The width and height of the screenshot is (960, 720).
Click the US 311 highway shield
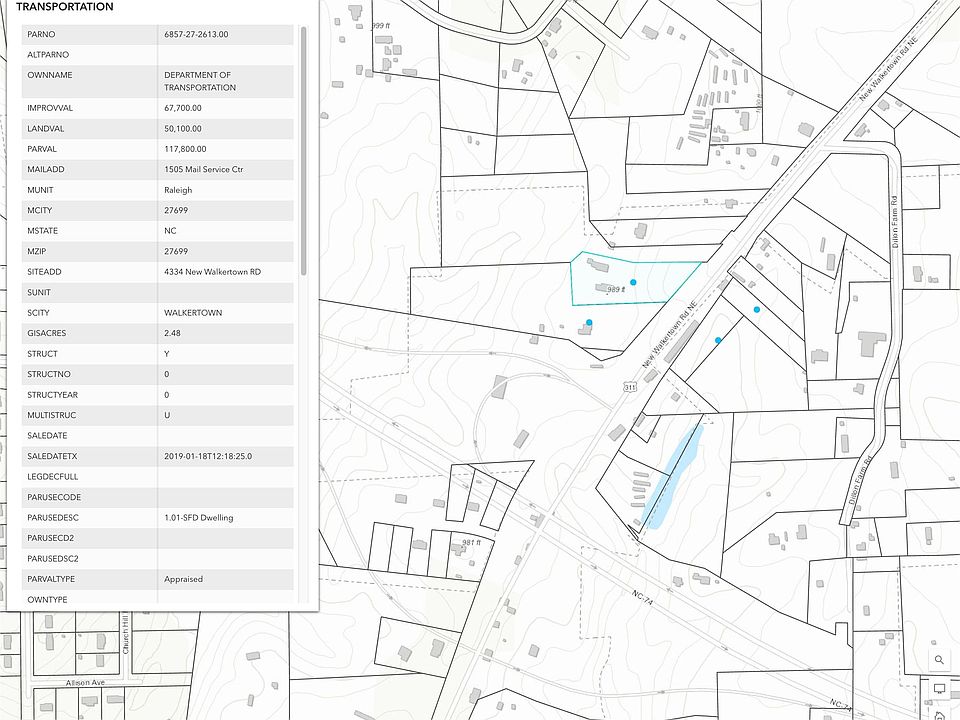(x=629, y=385)
